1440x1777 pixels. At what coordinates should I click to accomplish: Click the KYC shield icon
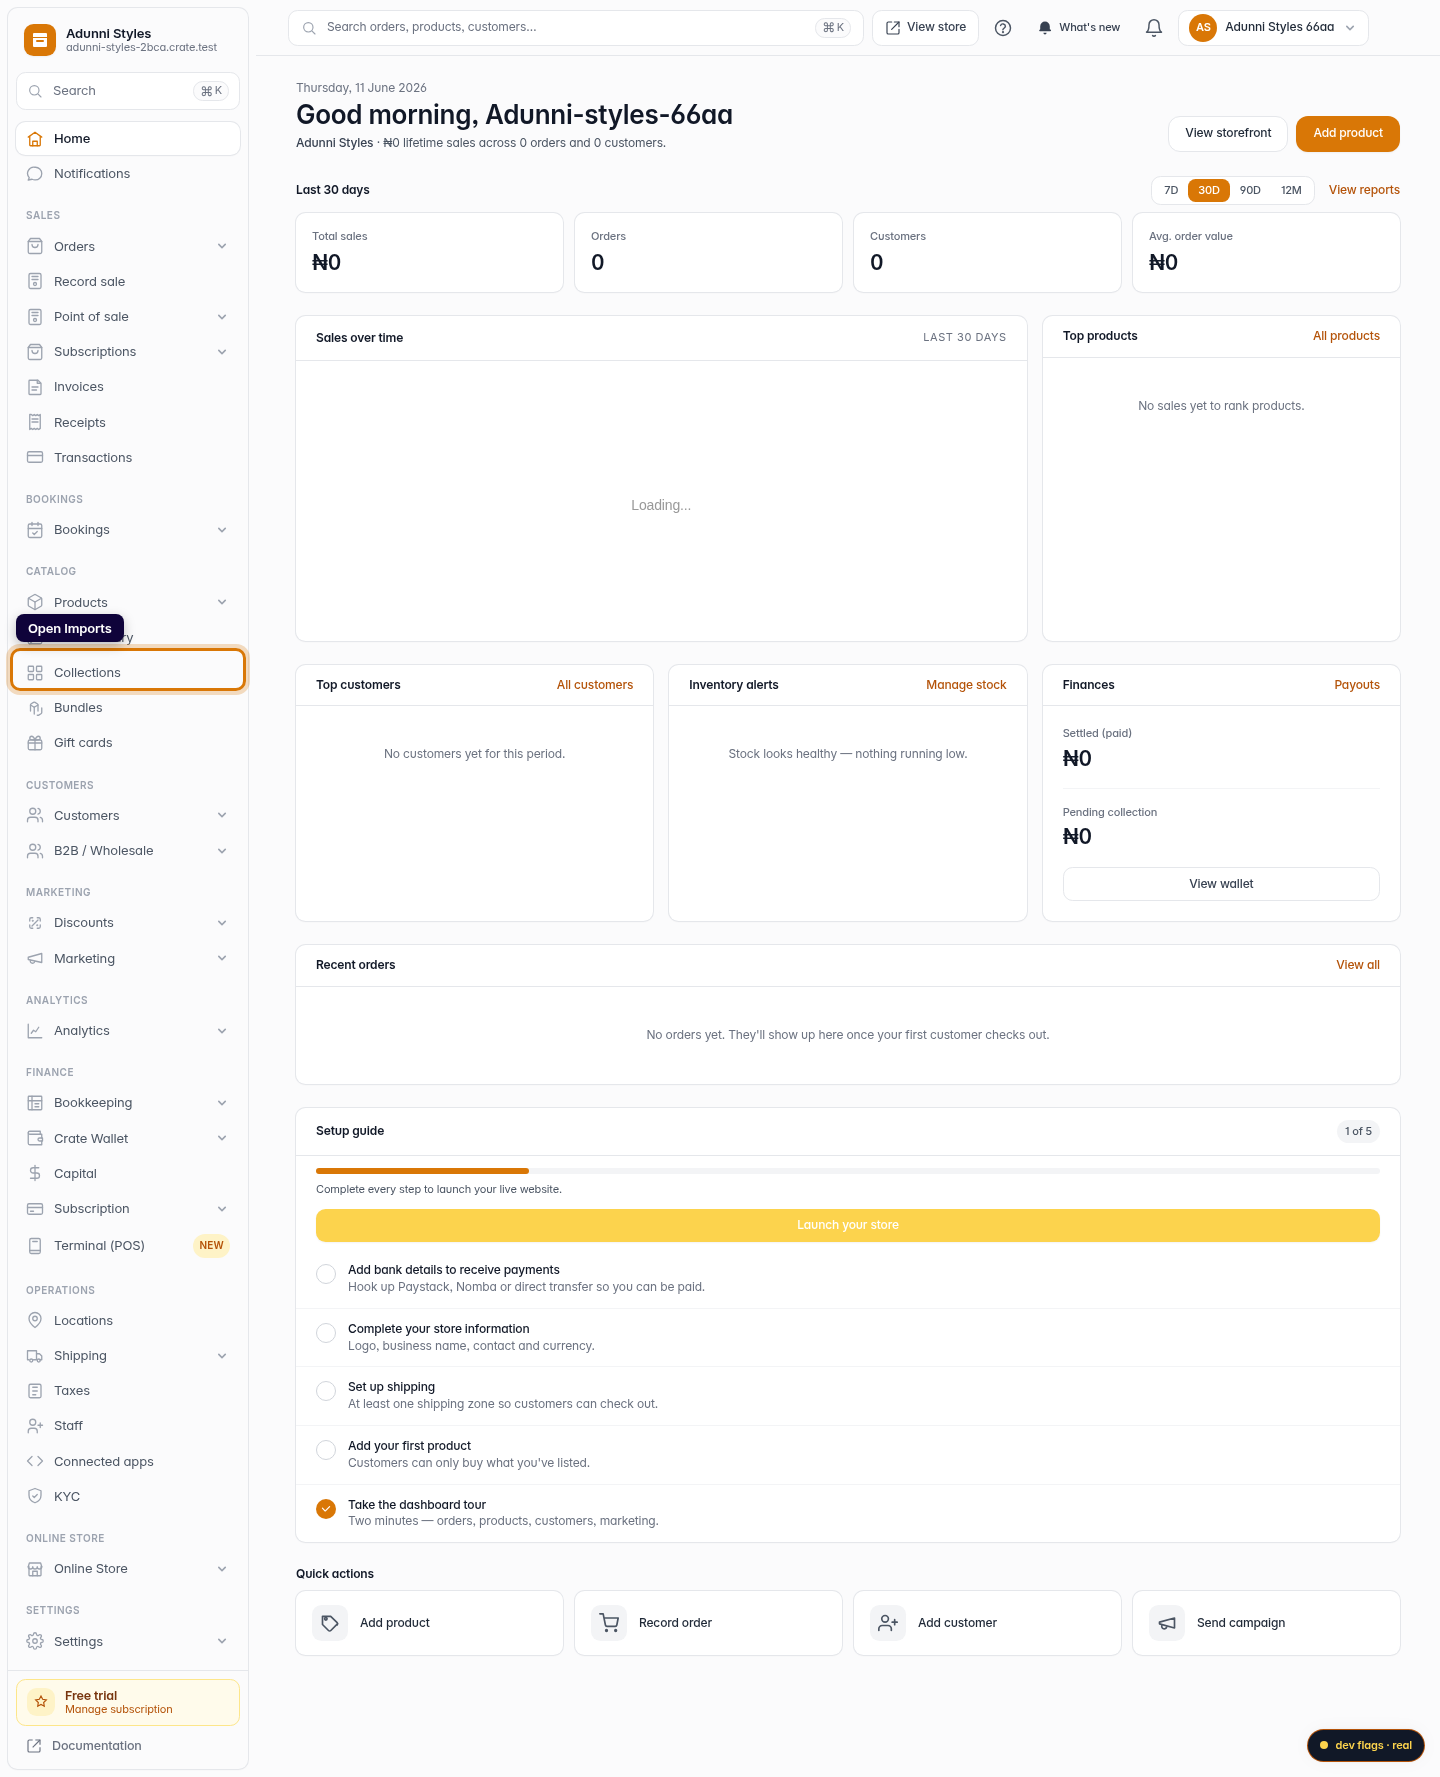click(x=35, y=1496)
